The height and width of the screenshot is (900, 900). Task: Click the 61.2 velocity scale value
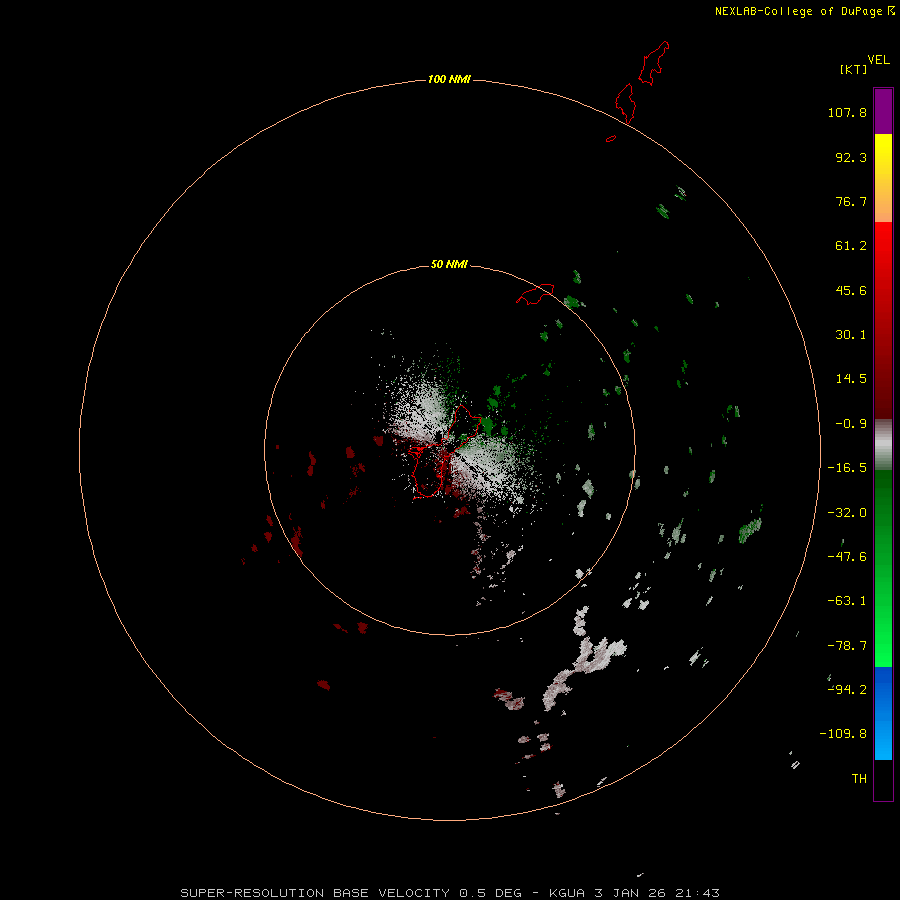[x=851, y=246]
